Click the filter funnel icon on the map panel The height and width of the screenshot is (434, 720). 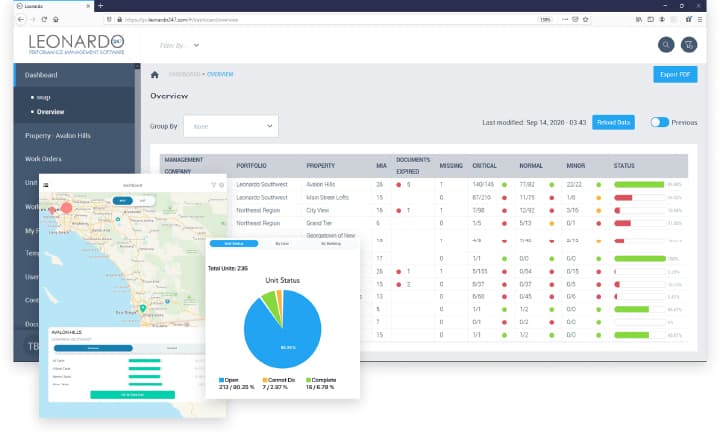point(213,185)
